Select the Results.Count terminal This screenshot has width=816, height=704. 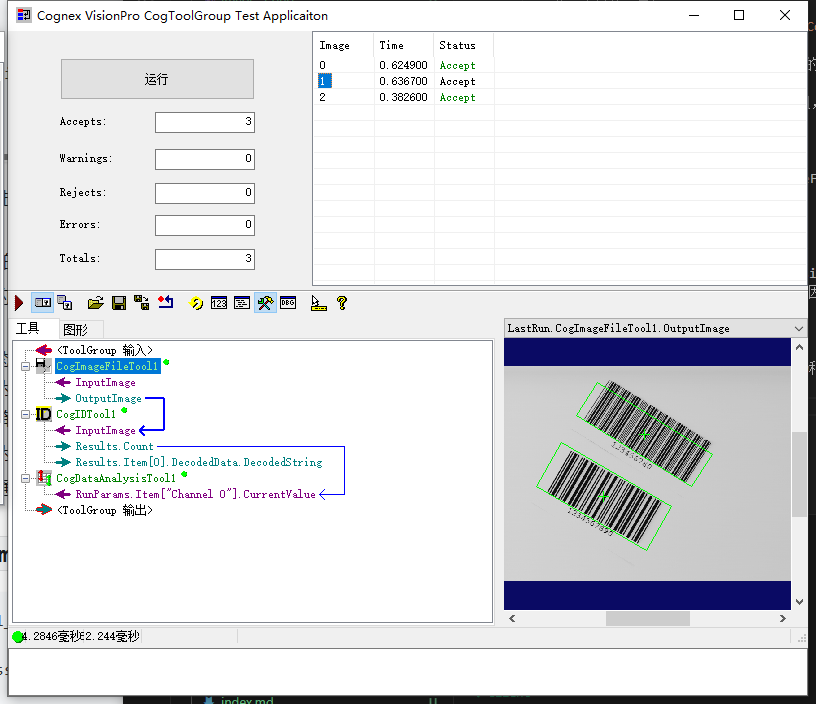(x=114, y=446)
